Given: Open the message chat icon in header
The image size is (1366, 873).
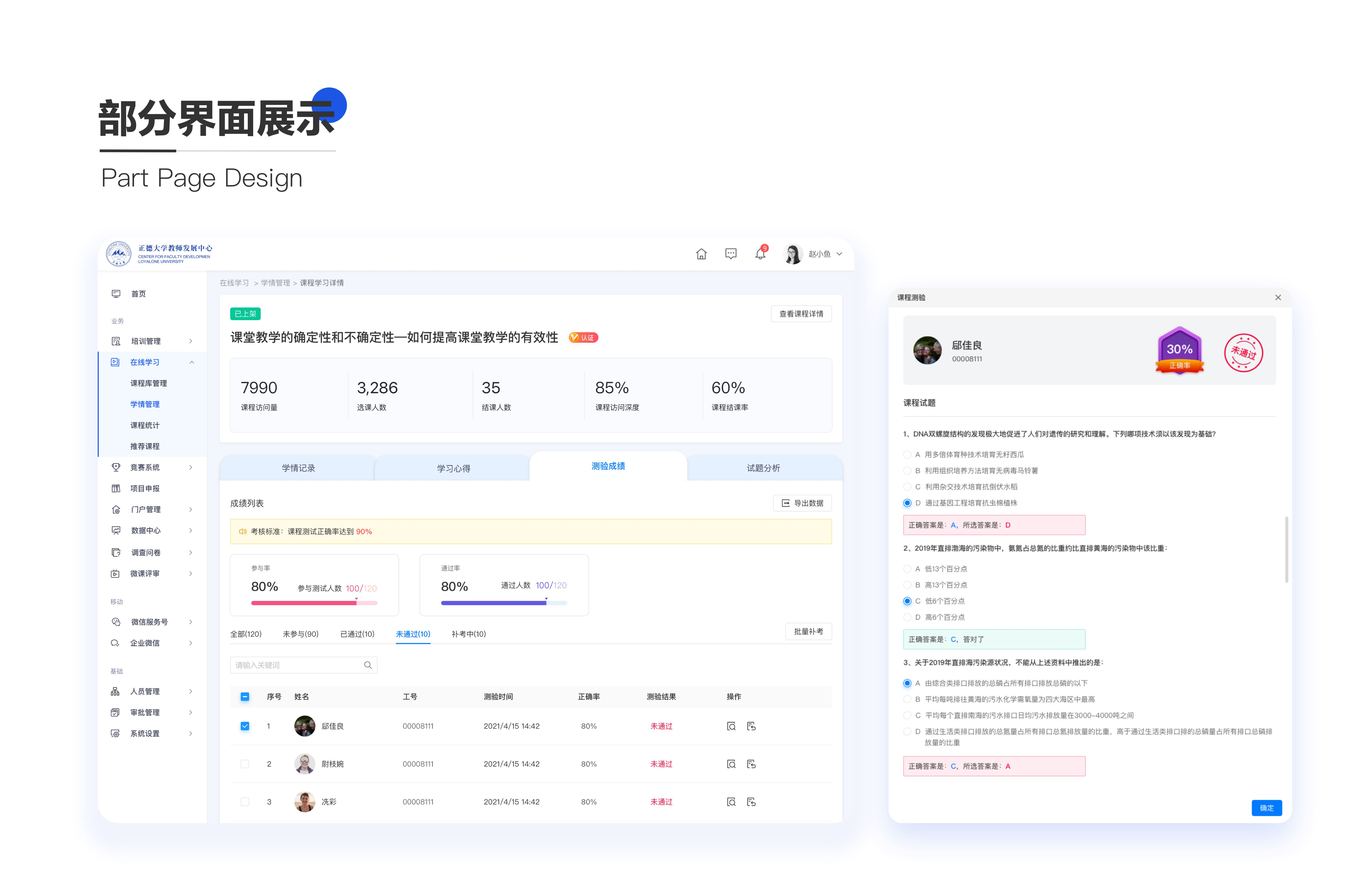Looking at the screenshot, I should coord(731,254).
